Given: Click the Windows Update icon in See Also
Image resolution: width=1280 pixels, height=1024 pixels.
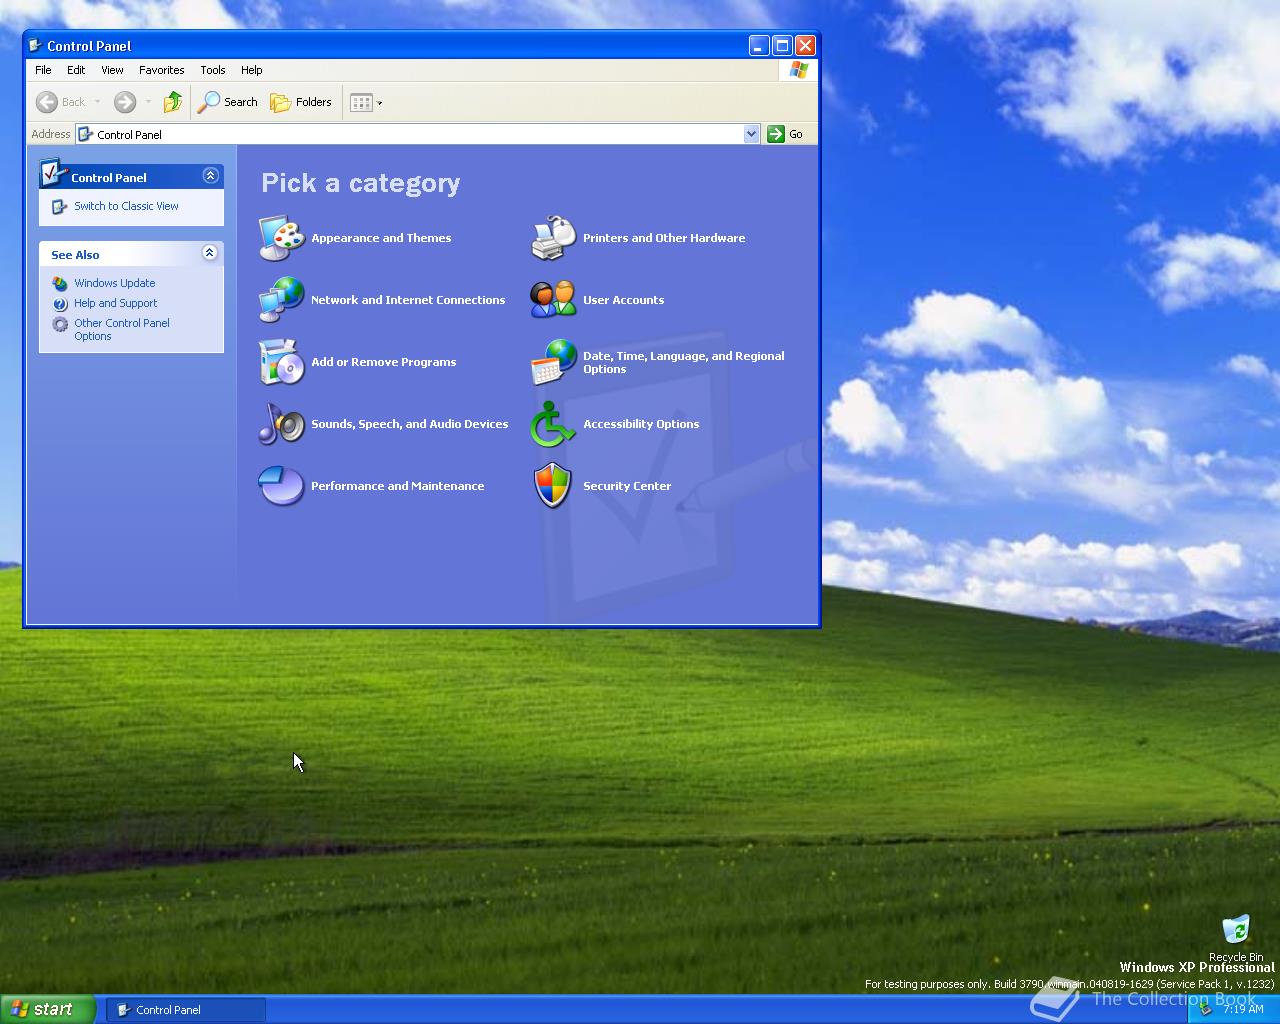Looking at the screenshot, I should [60, 284].
